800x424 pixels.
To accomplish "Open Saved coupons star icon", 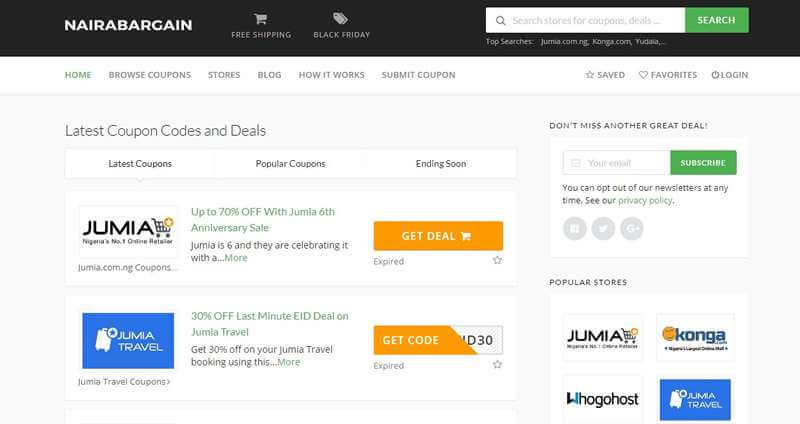I will coord(590,75).
